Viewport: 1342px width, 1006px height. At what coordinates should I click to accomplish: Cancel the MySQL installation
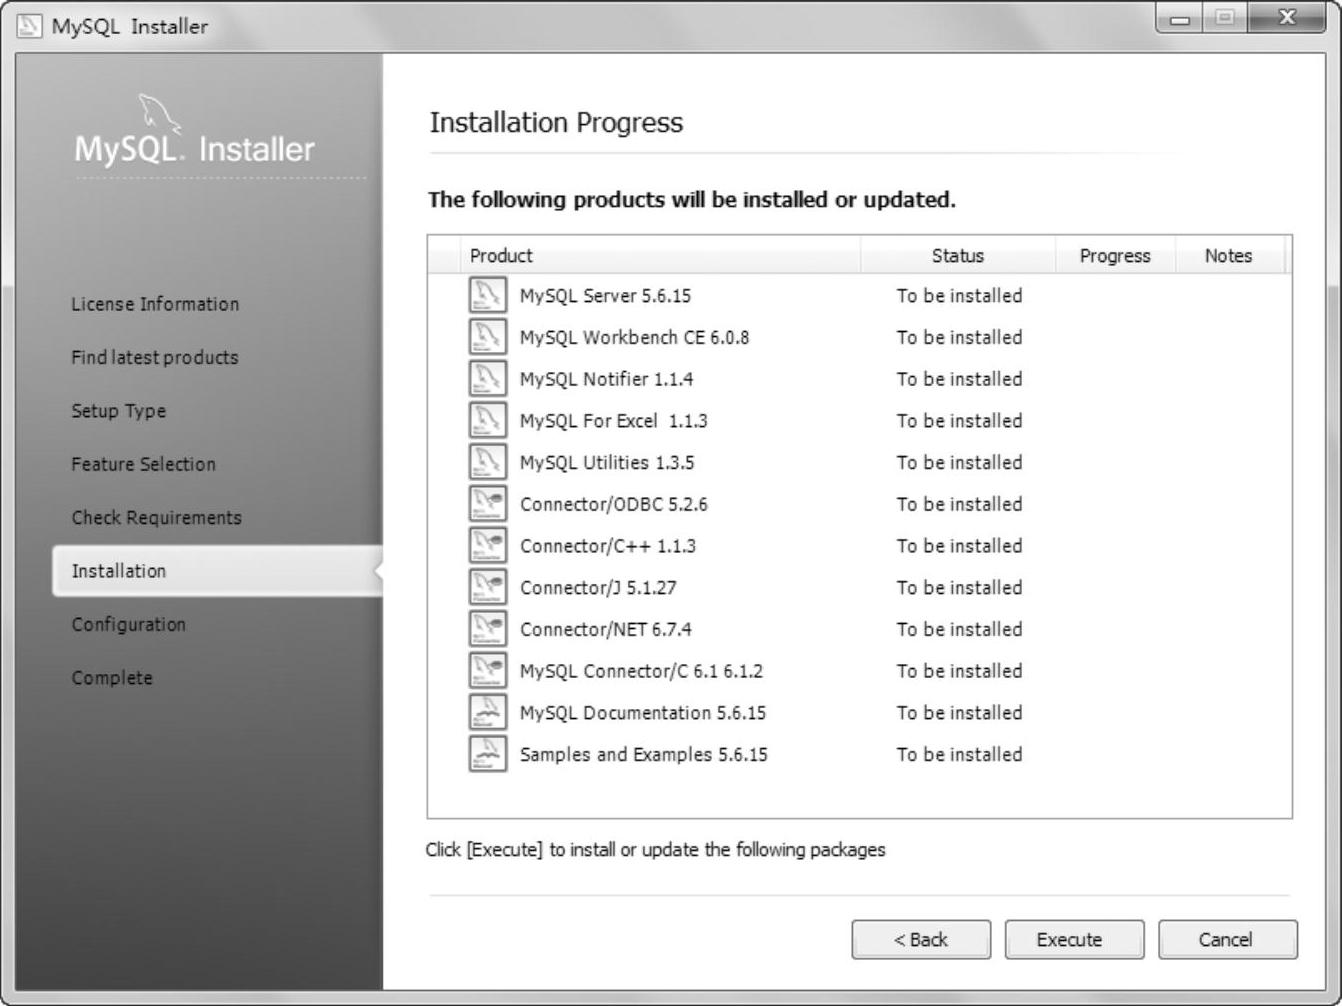tap(1228, 940)
